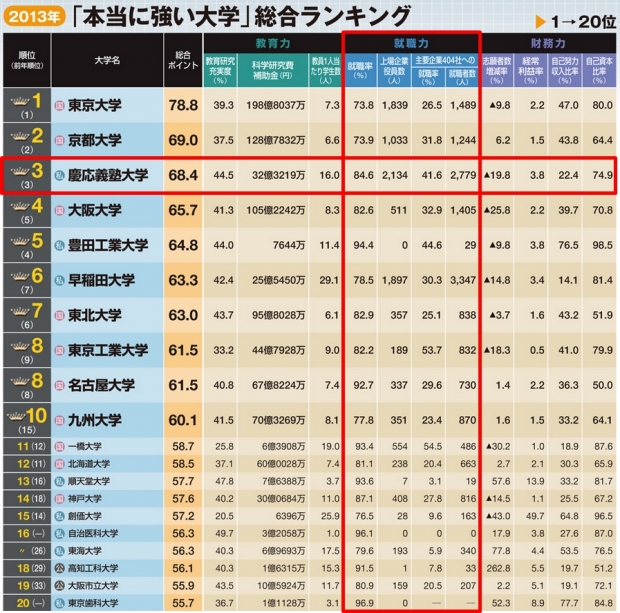Click the 大学名 column header
The height and width of the screenshot is (613, 620).
pyautogui.click(x=107, y=60)
